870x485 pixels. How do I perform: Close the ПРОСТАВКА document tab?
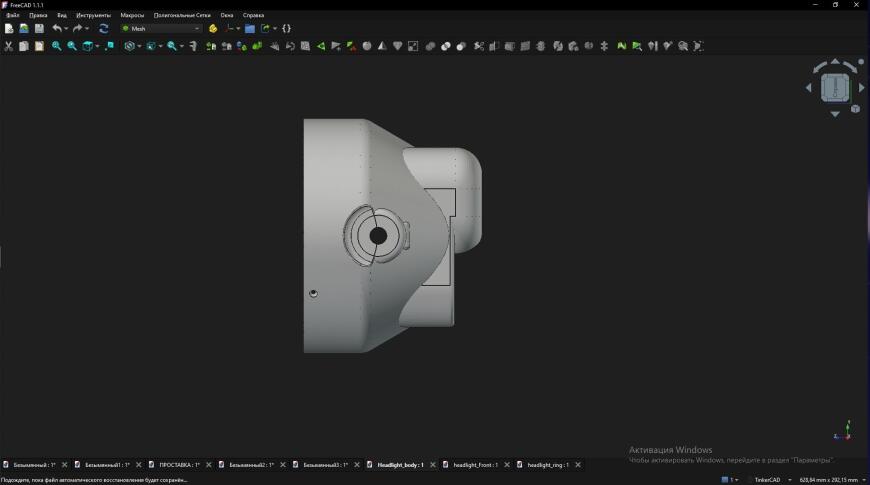point(209,465)
